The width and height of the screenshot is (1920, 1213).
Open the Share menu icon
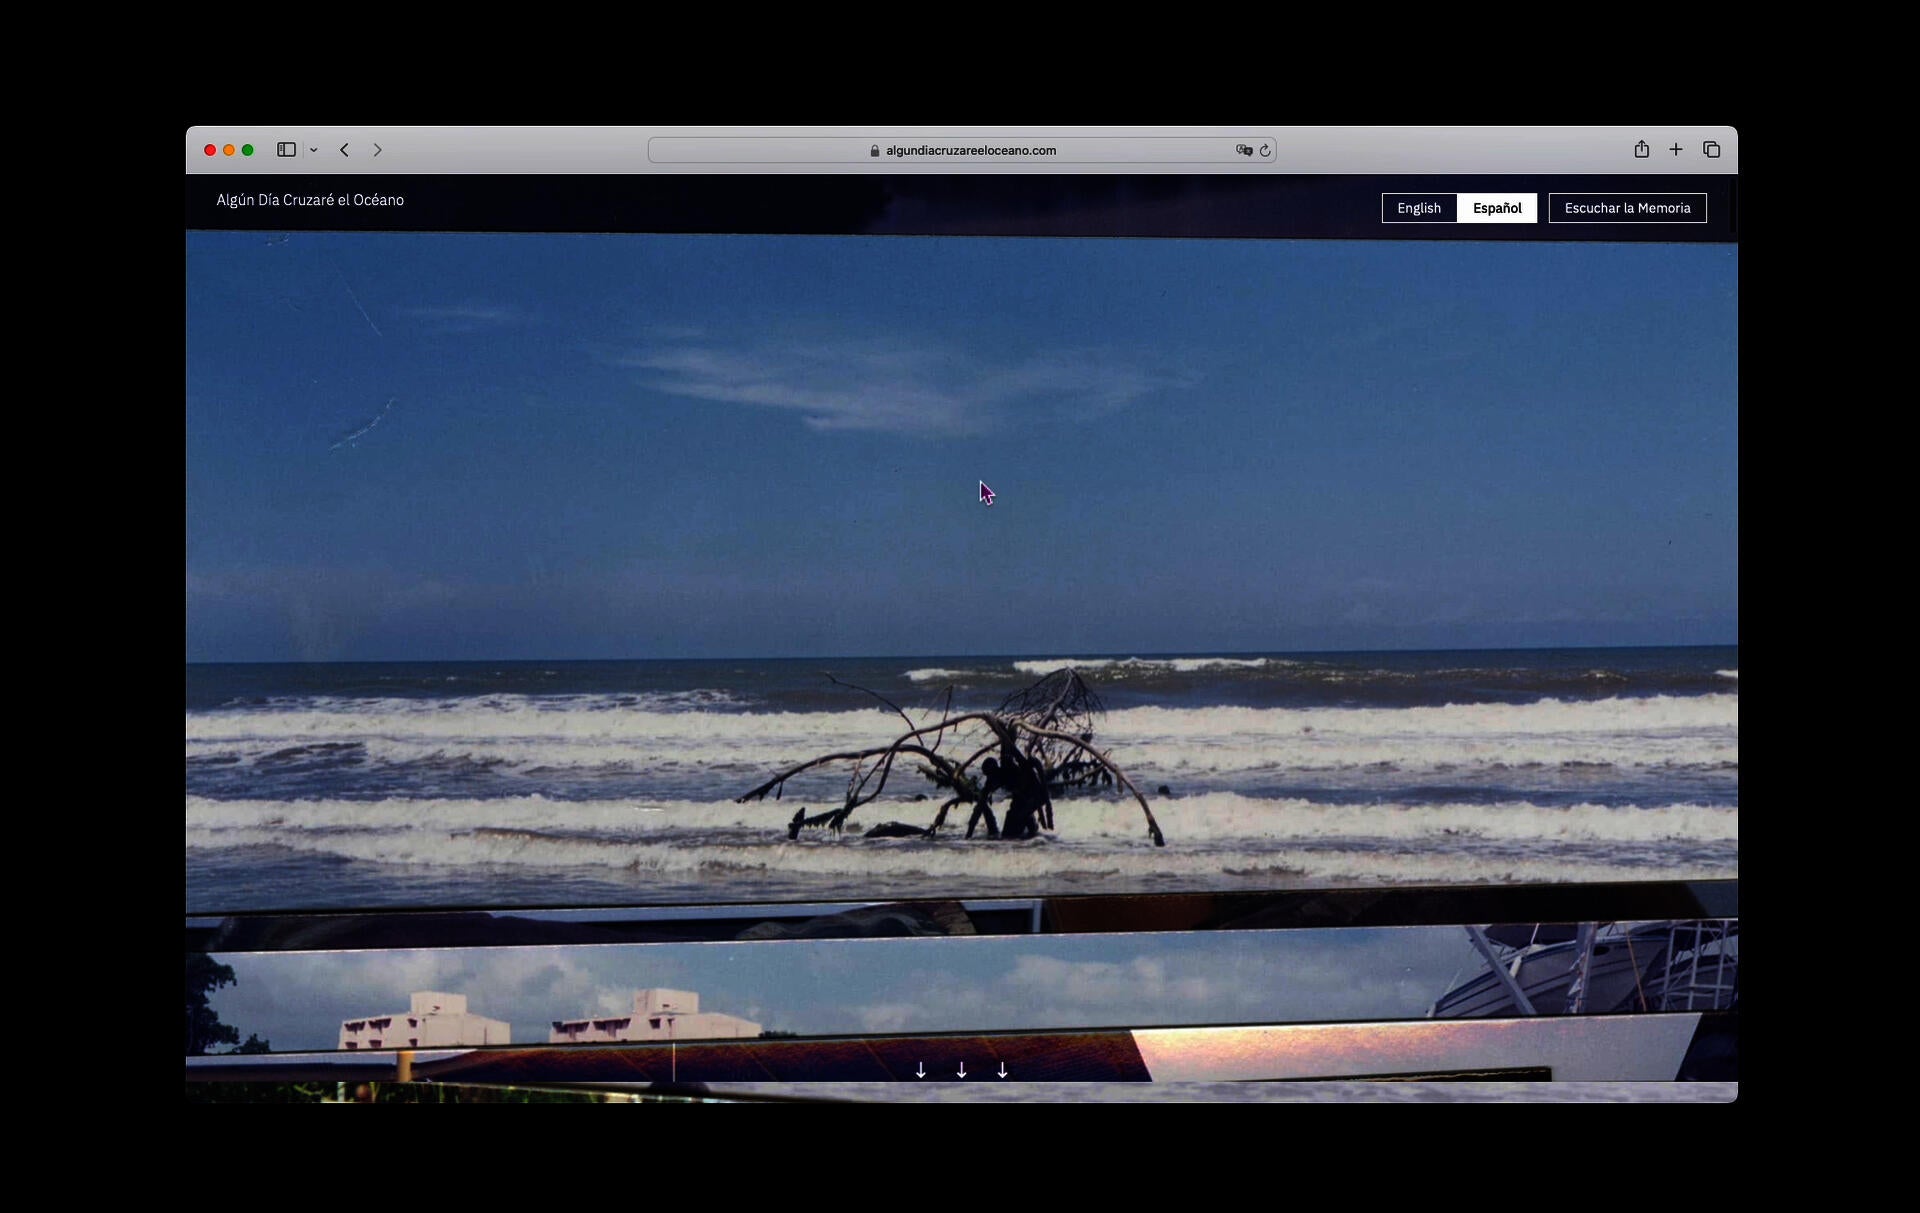1641,149
